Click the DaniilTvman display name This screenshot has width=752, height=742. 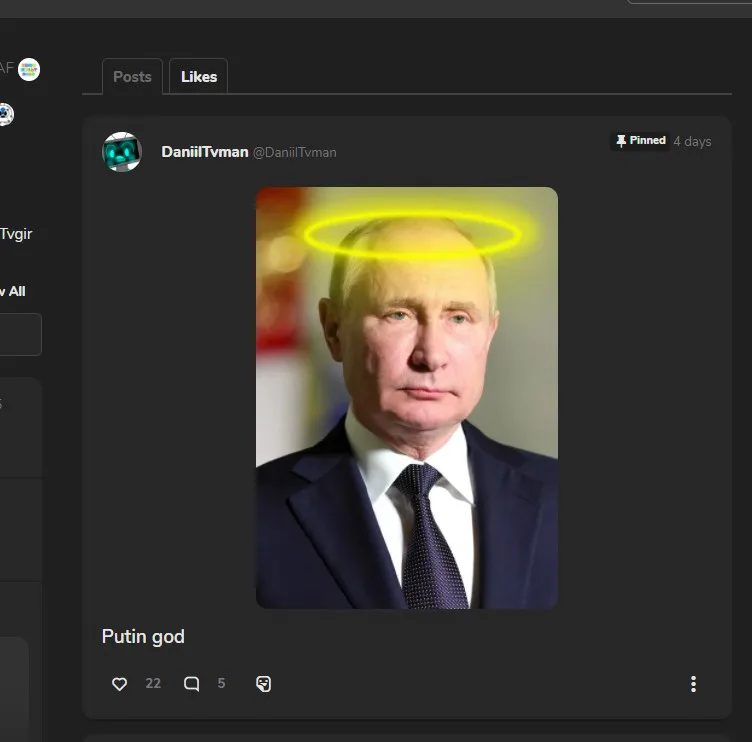pyautogui.click(x=205, y=152)
